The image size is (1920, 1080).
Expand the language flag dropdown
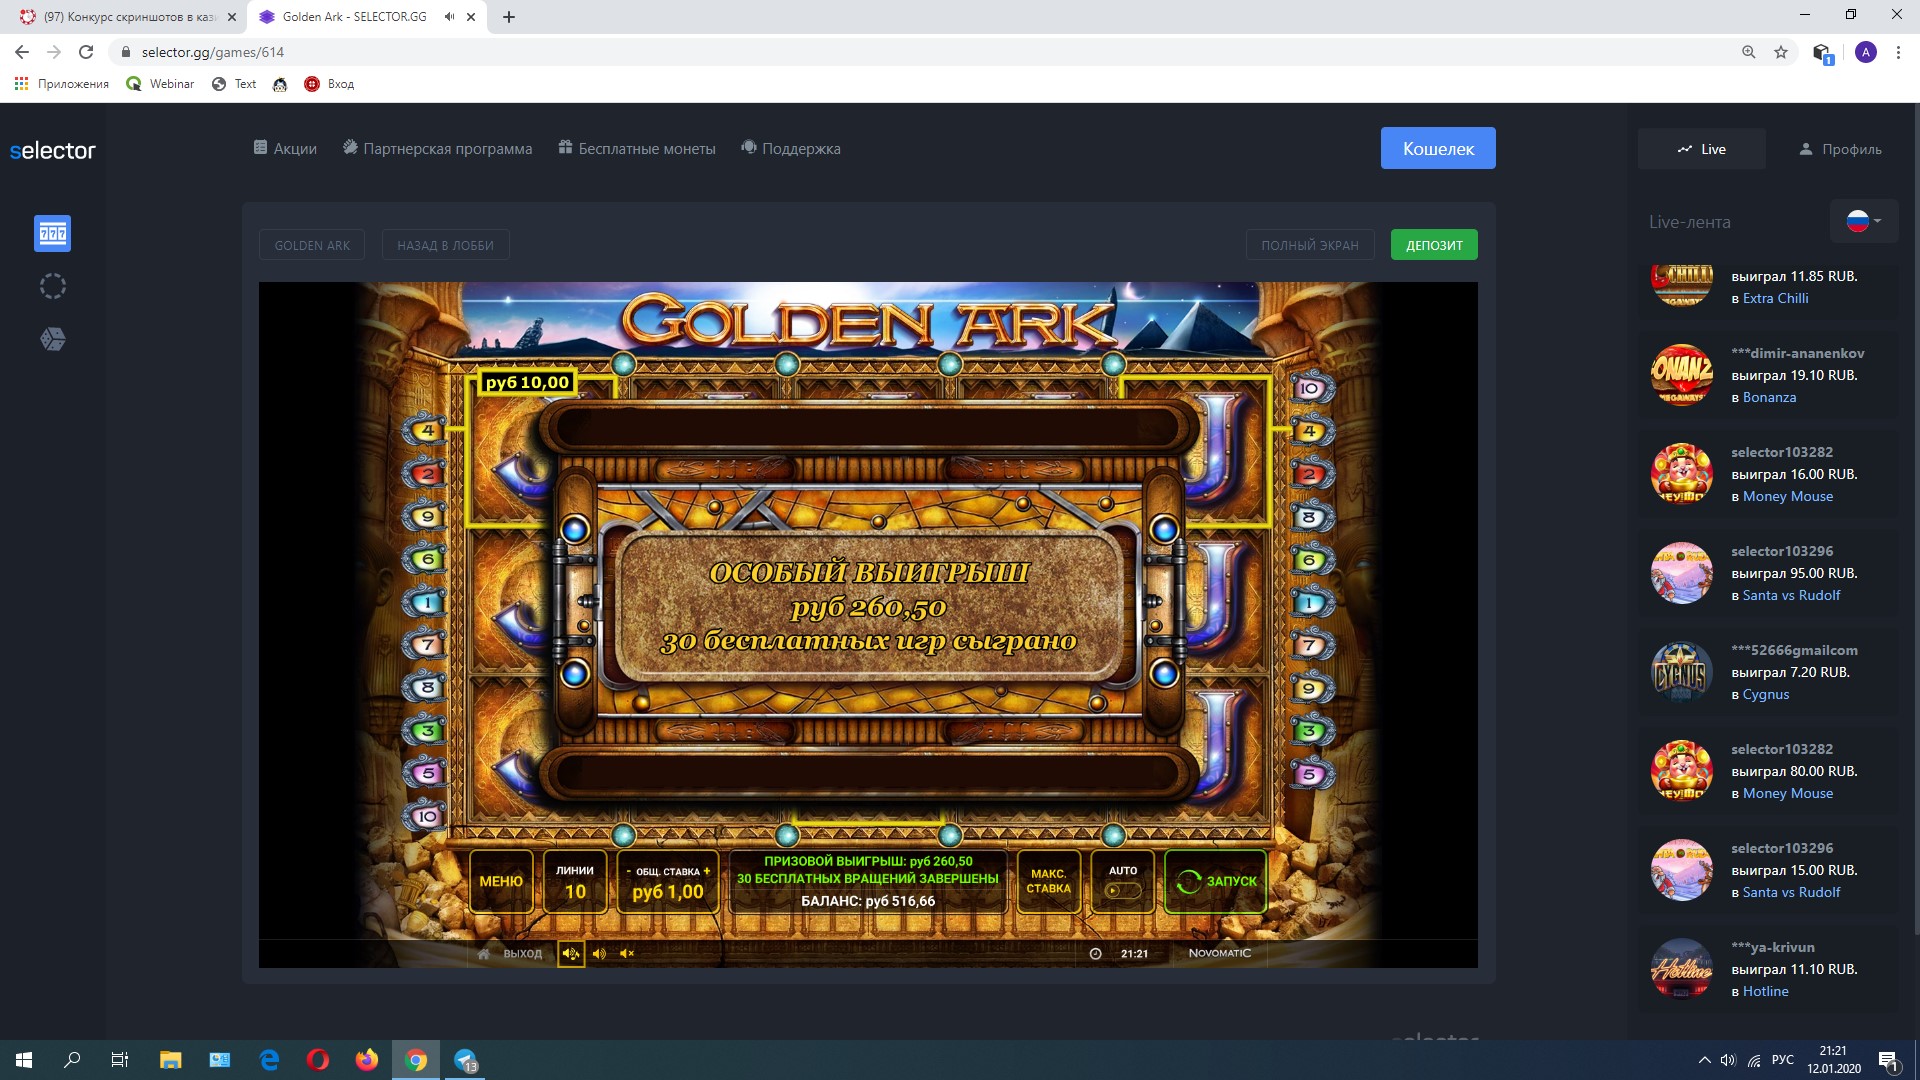coord(1864,221)
